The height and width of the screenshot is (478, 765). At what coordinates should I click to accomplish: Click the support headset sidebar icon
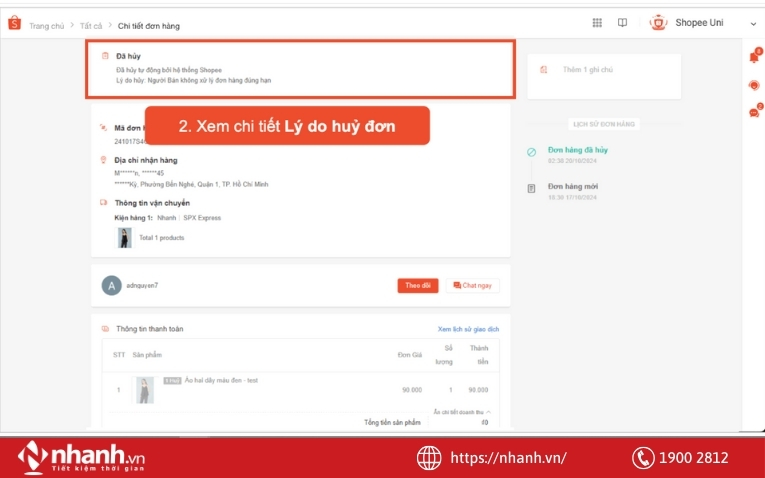tap(753, 85)
